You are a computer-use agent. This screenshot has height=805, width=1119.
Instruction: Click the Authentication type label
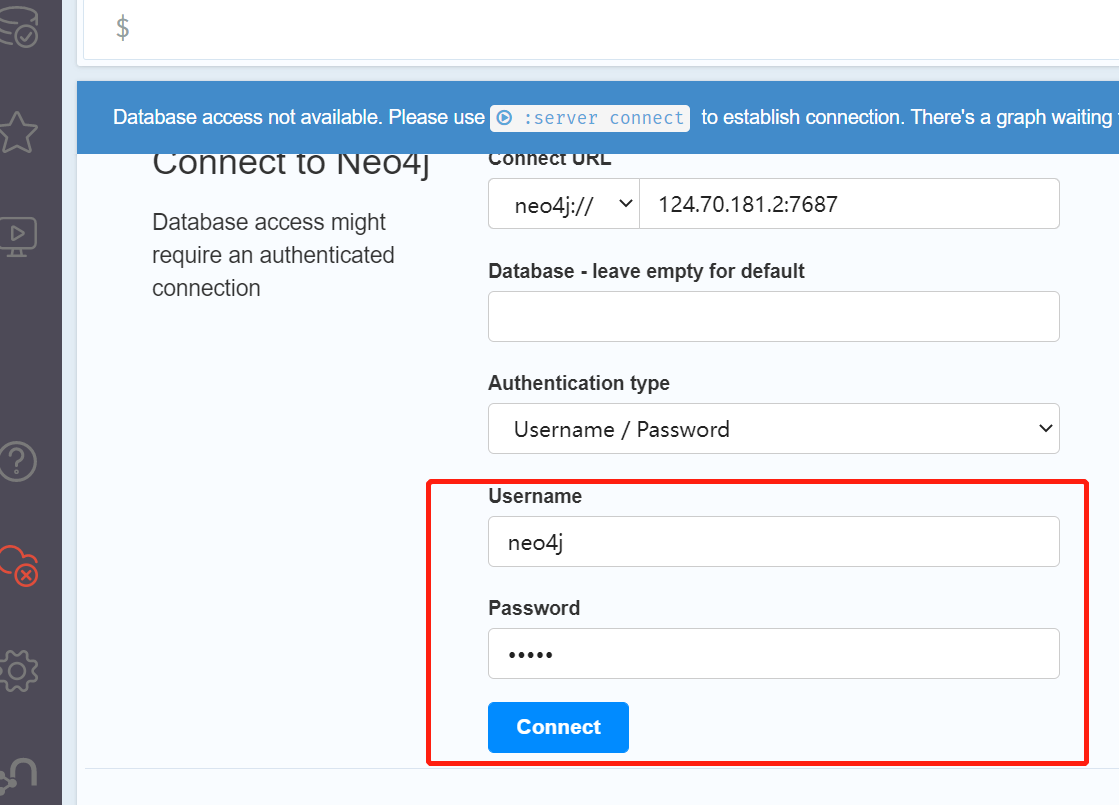tap(579, 383)
